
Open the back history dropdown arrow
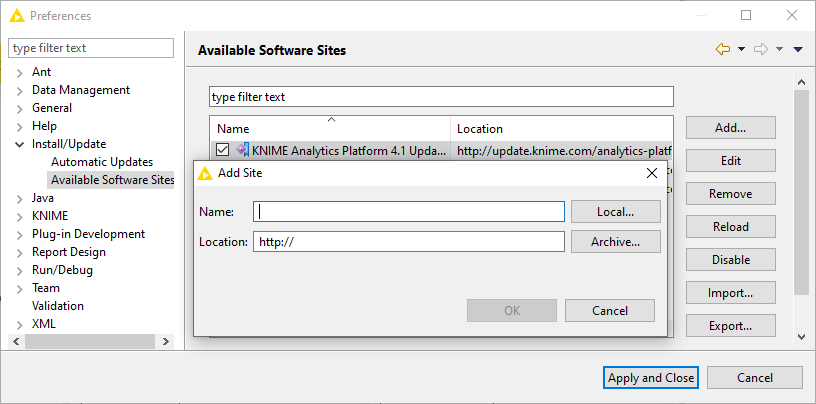pyautogui.click(x=741, y=49)
